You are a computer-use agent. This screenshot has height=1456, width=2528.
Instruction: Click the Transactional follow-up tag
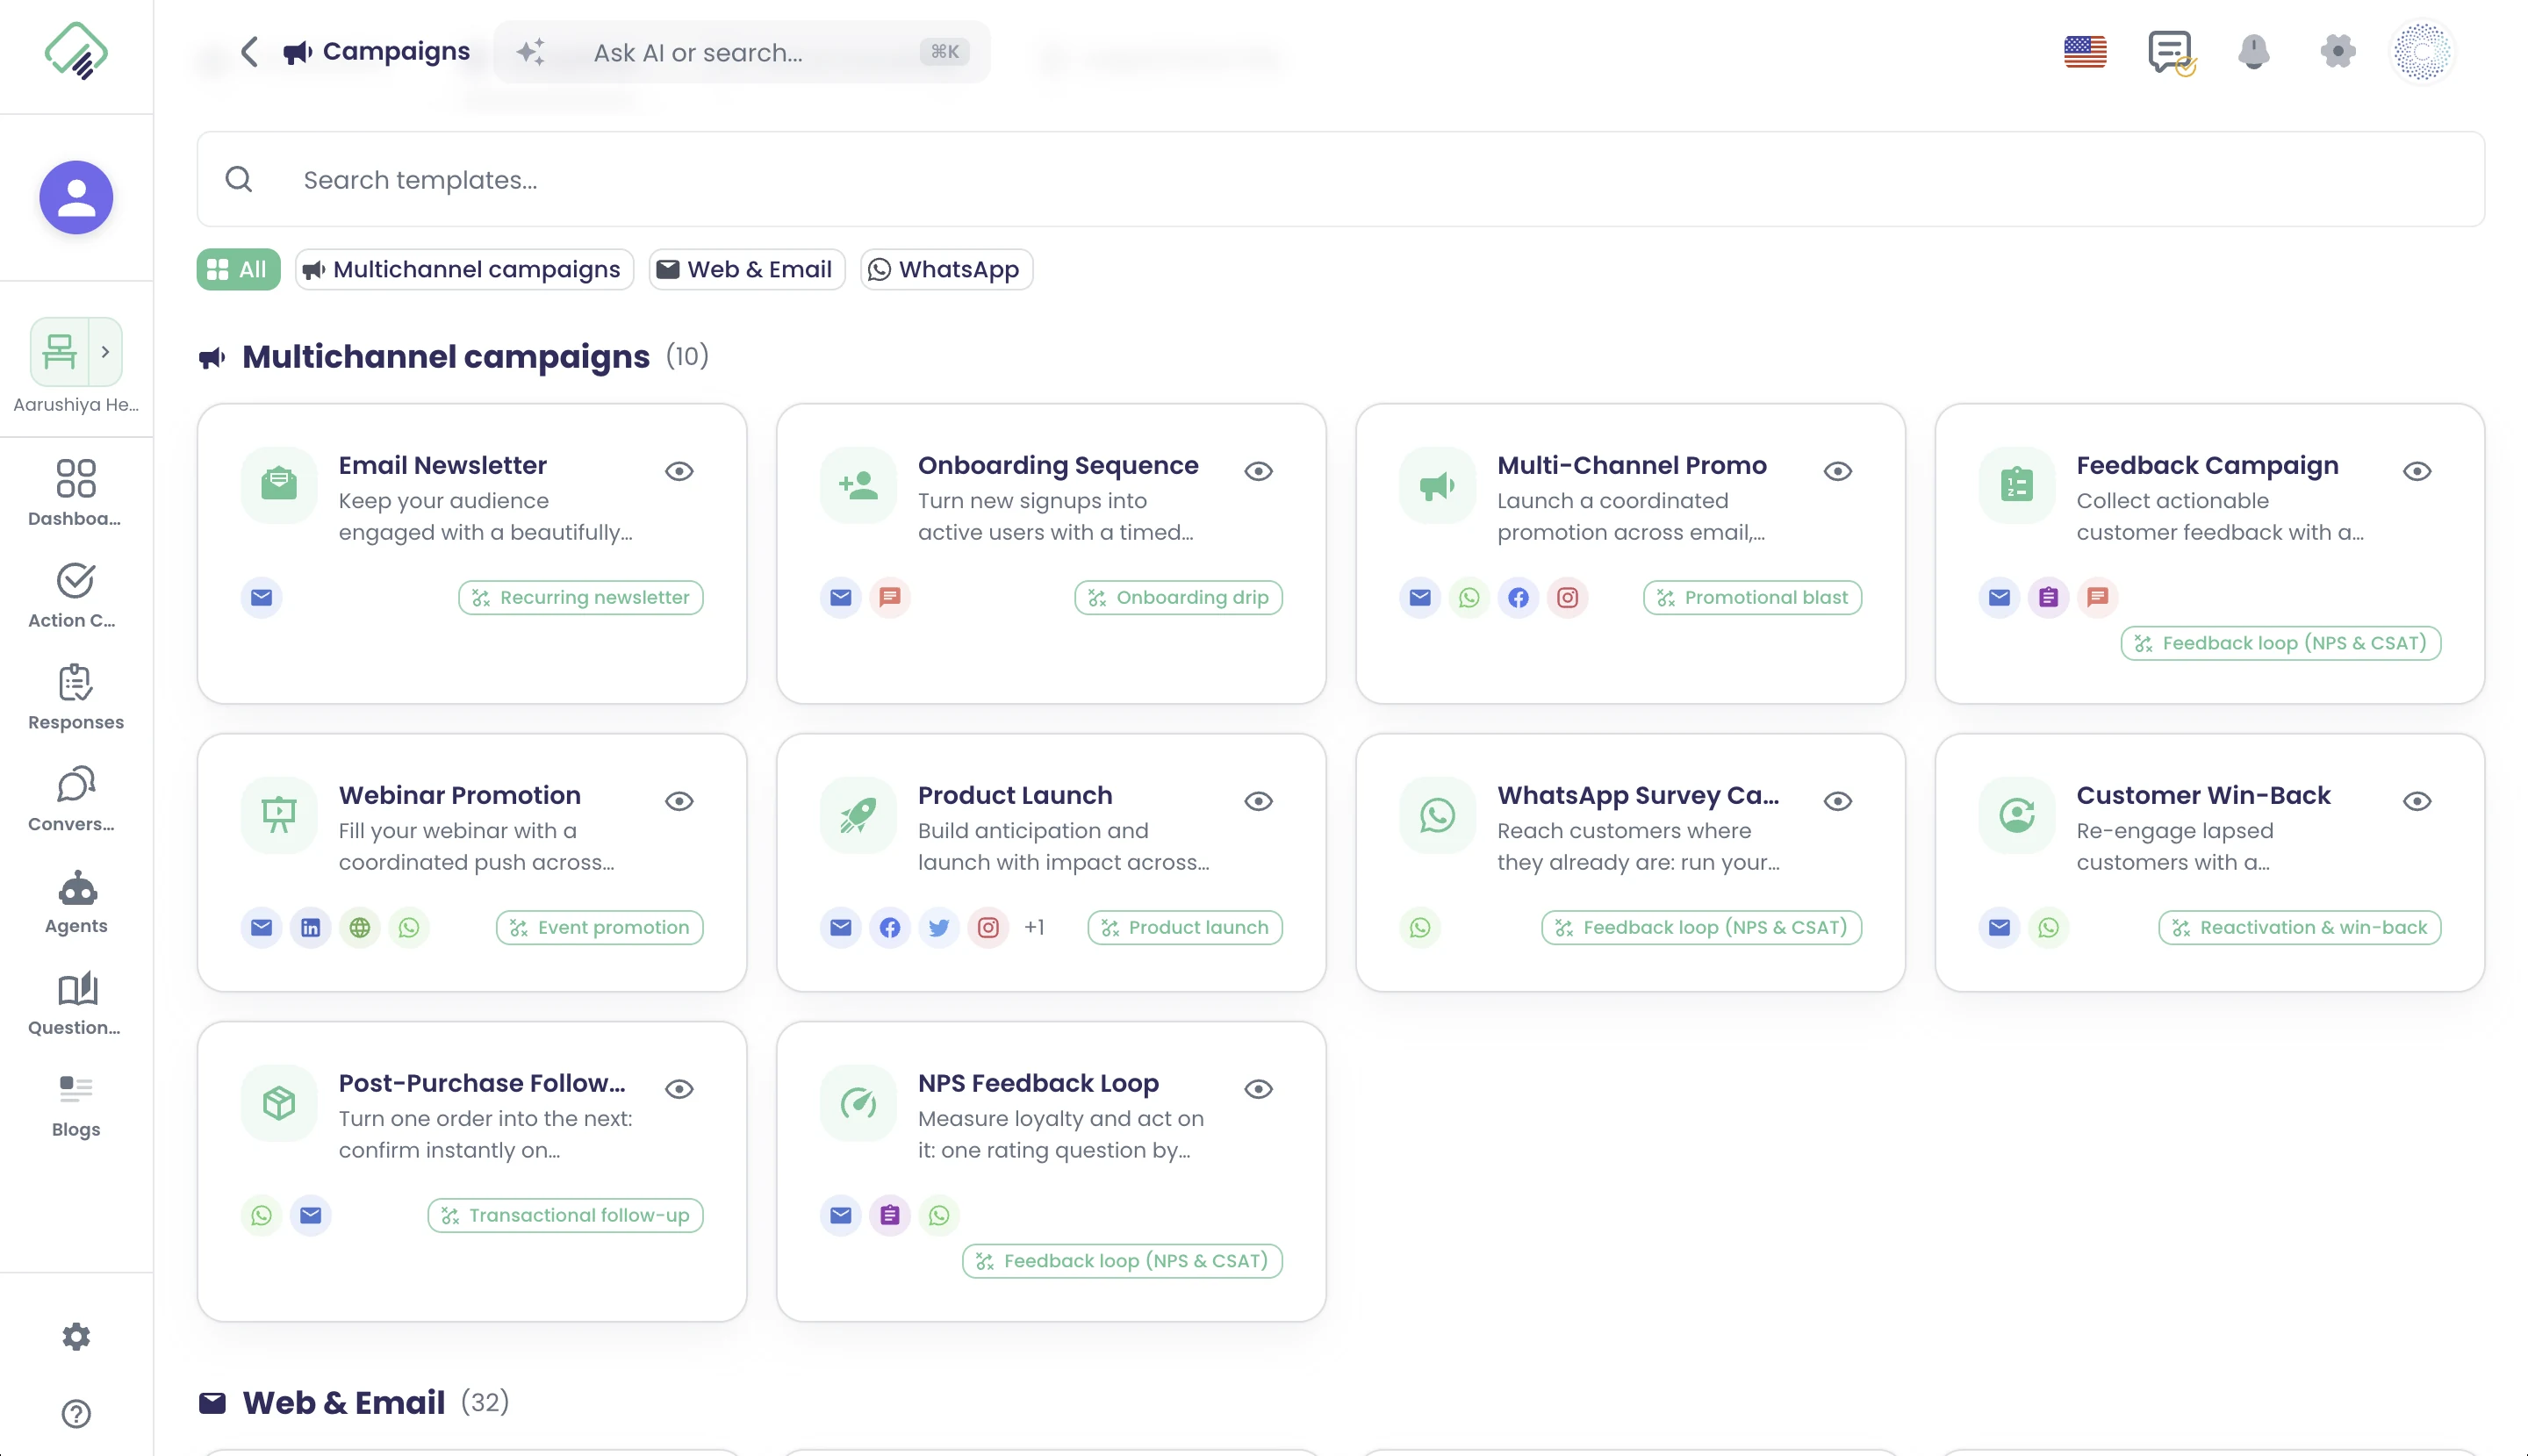coord(565,1215)
